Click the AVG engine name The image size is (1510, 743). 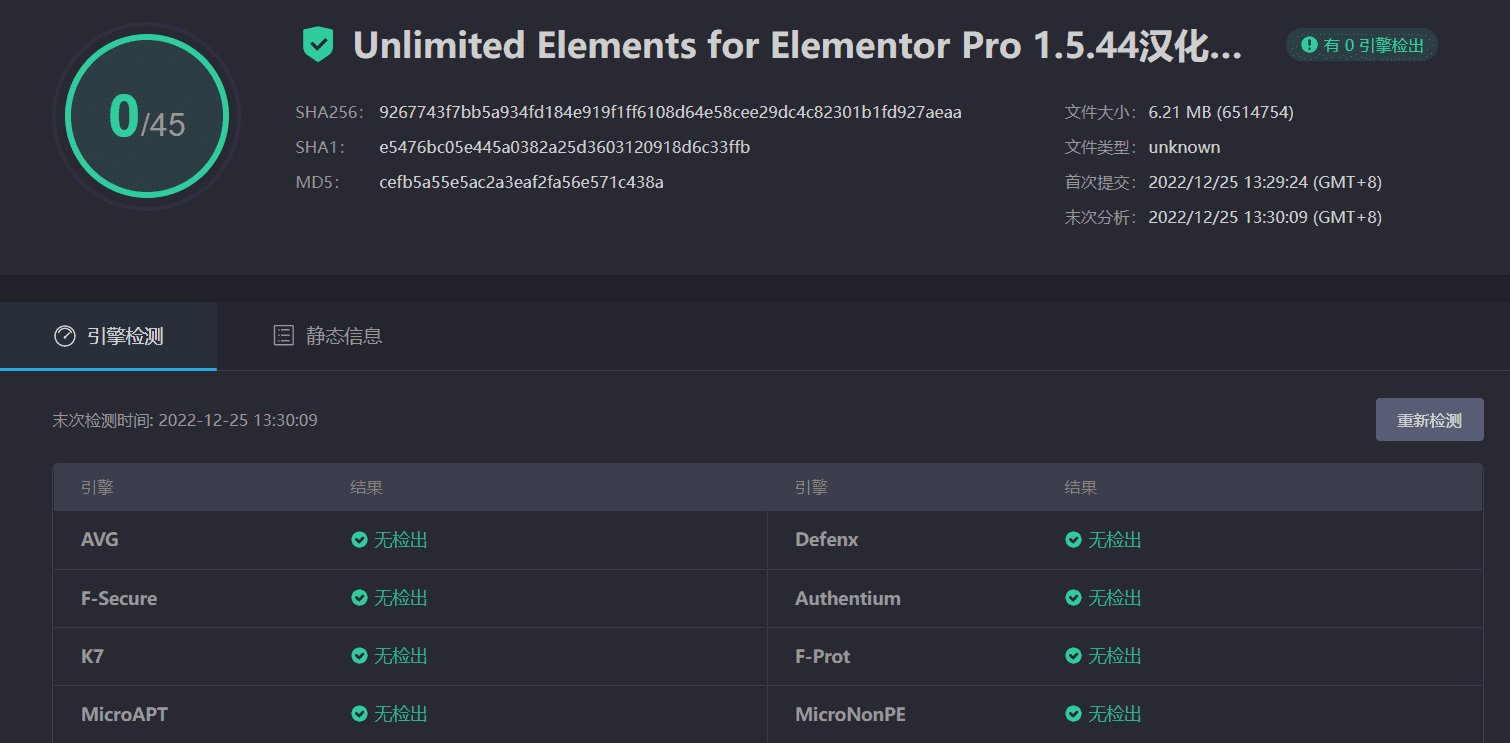point(100,540)
